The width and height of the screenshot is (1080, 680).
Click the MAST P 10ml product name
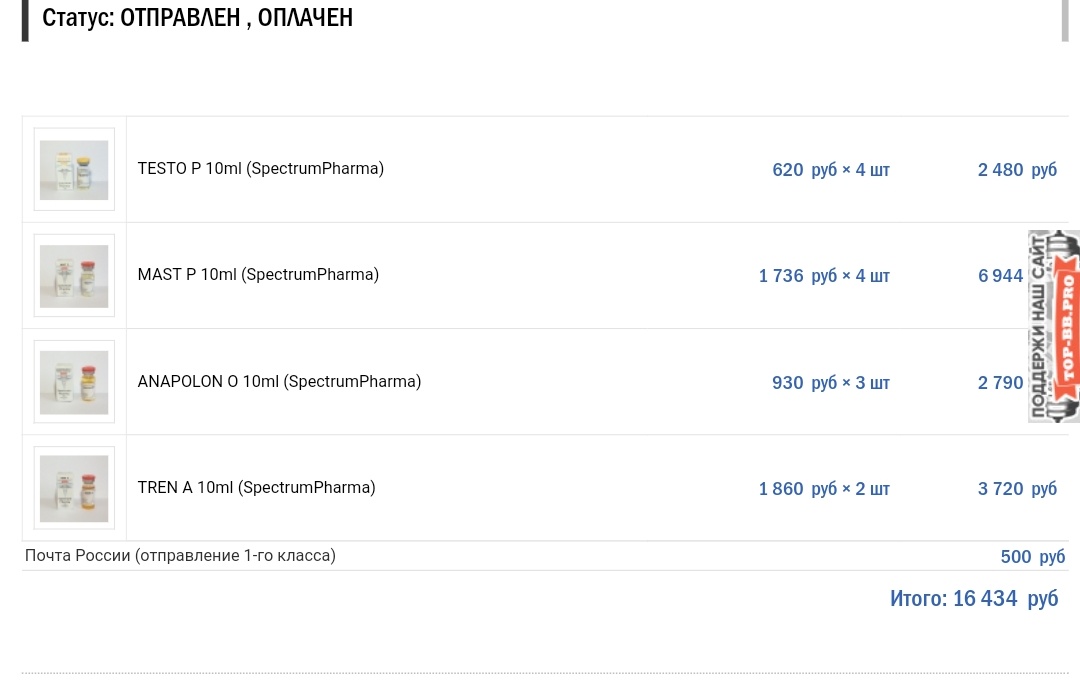point(258,275)
